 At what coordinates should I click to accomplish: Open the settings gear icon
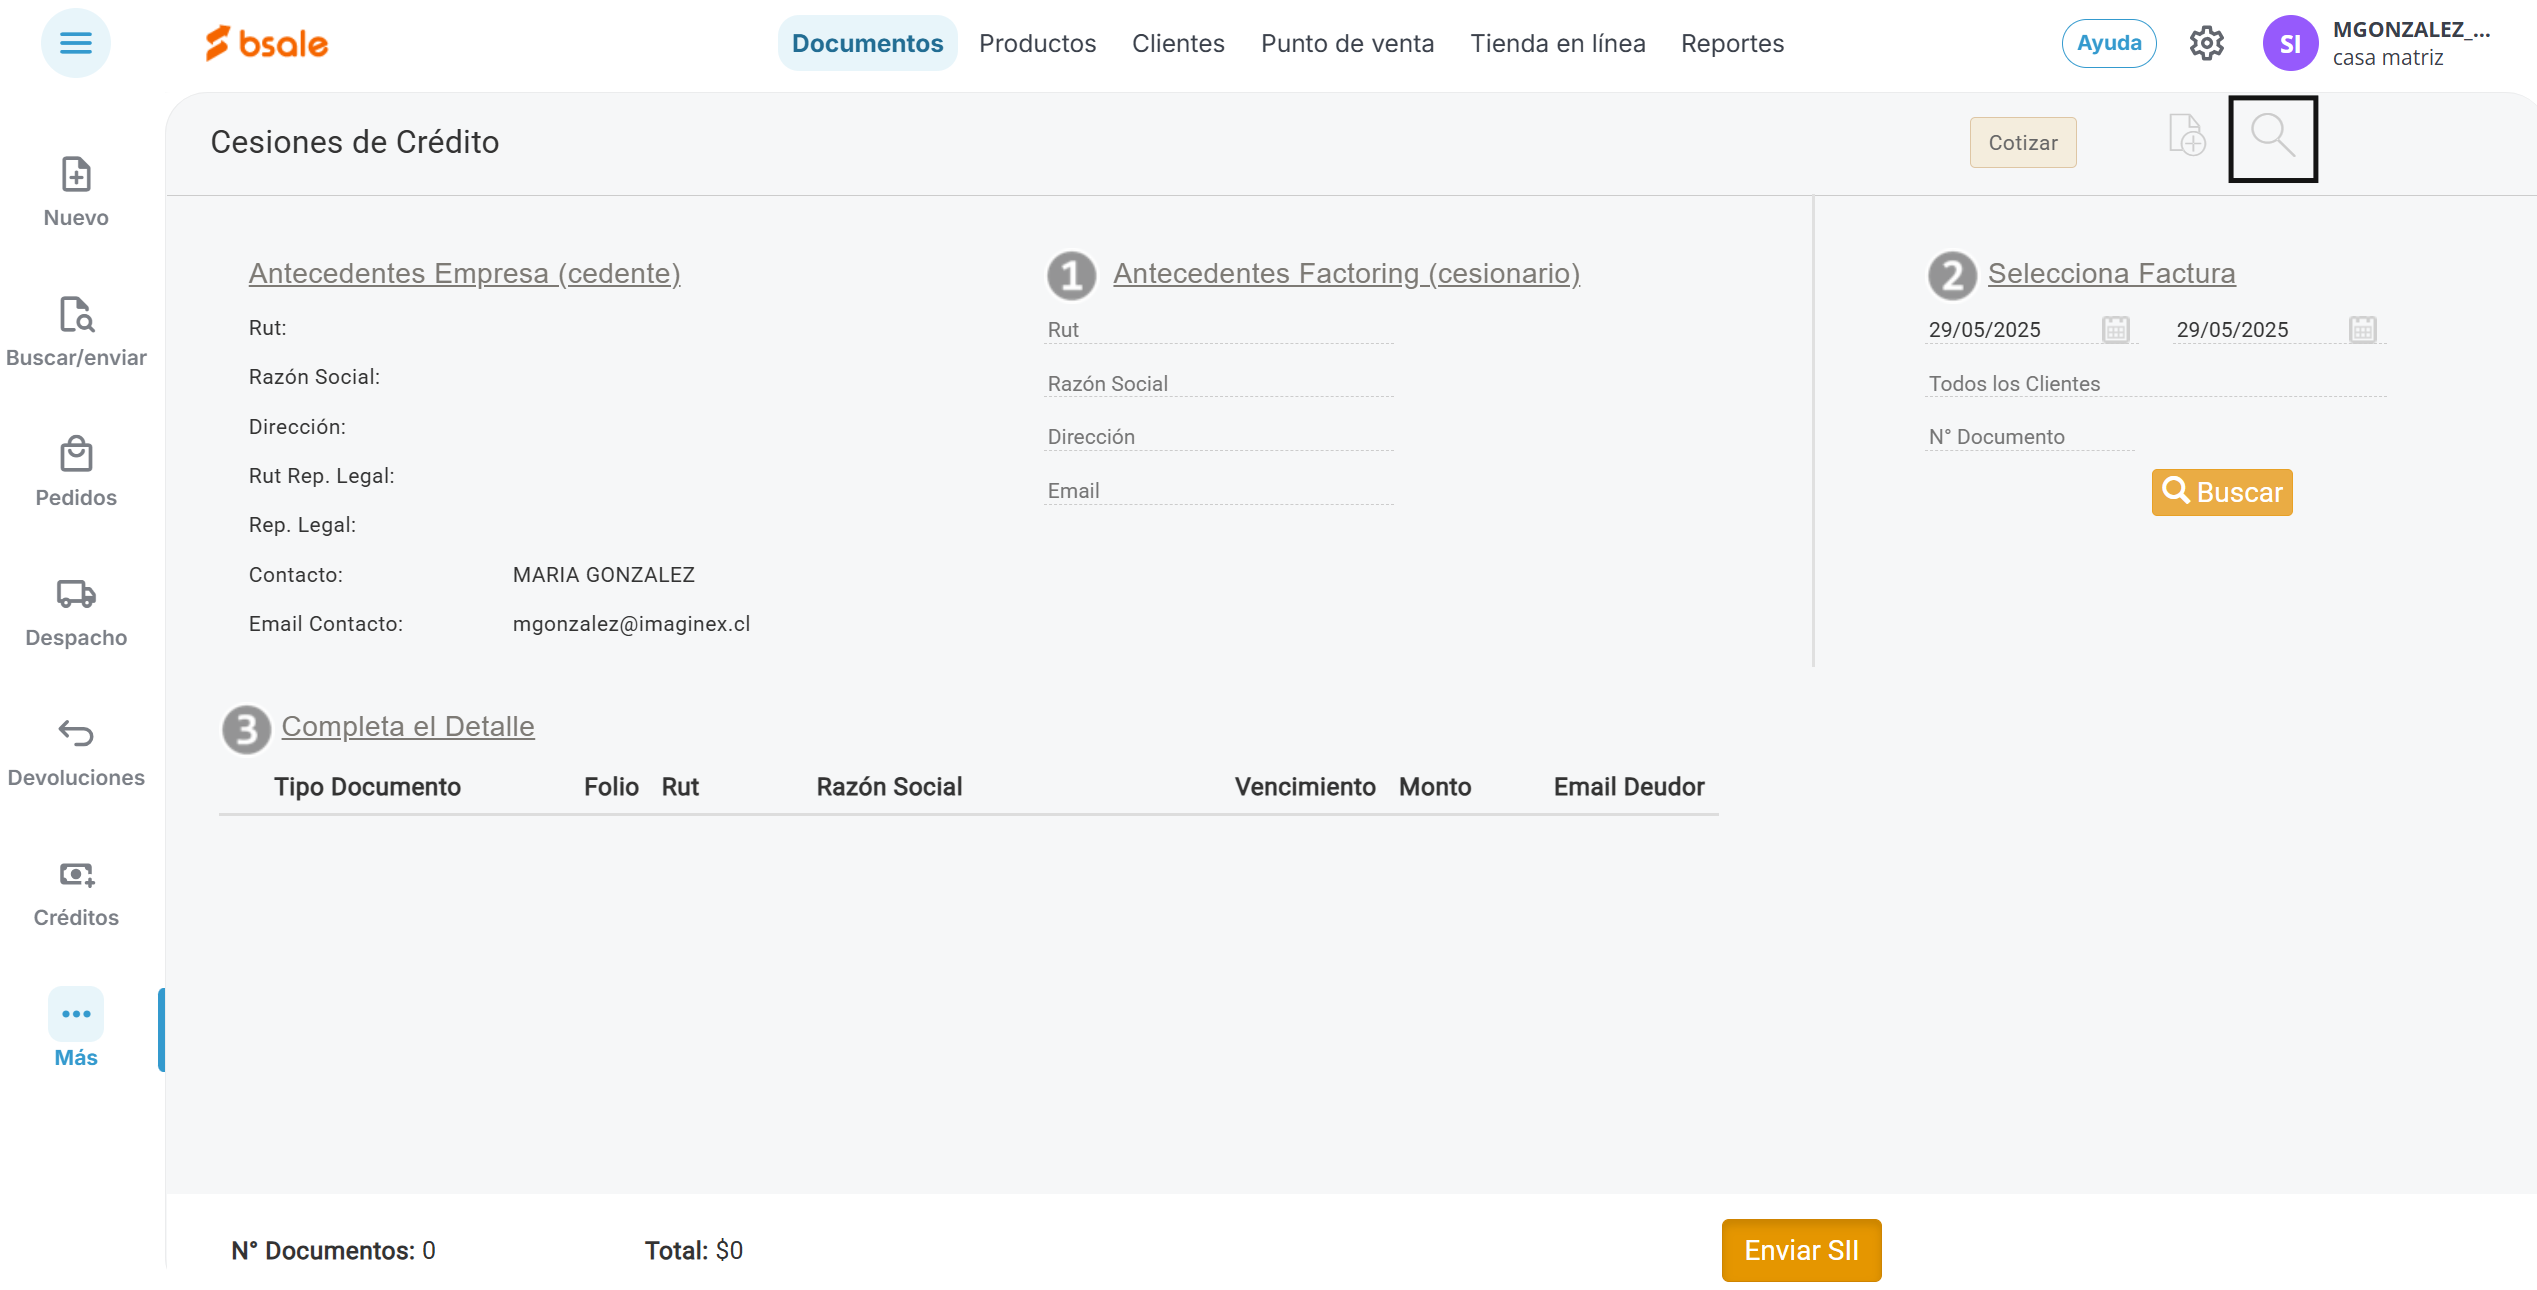(x=2206, y=43)
